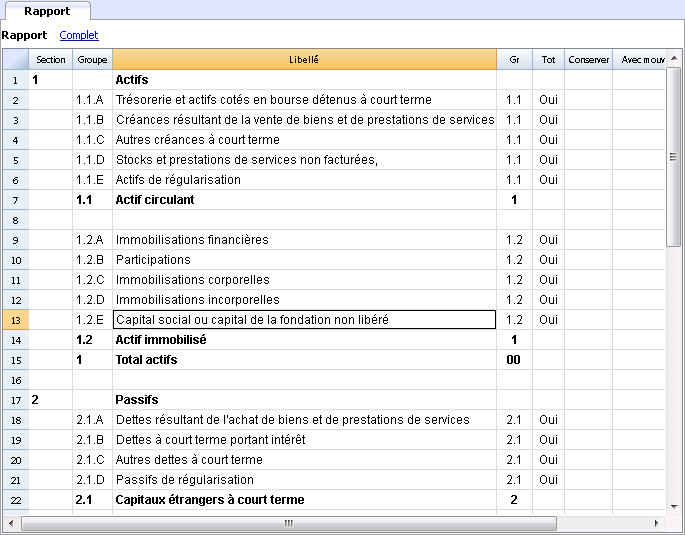Select group cell '2.1.A'
This screenshot has width=685, height=535.
[92, 420]
